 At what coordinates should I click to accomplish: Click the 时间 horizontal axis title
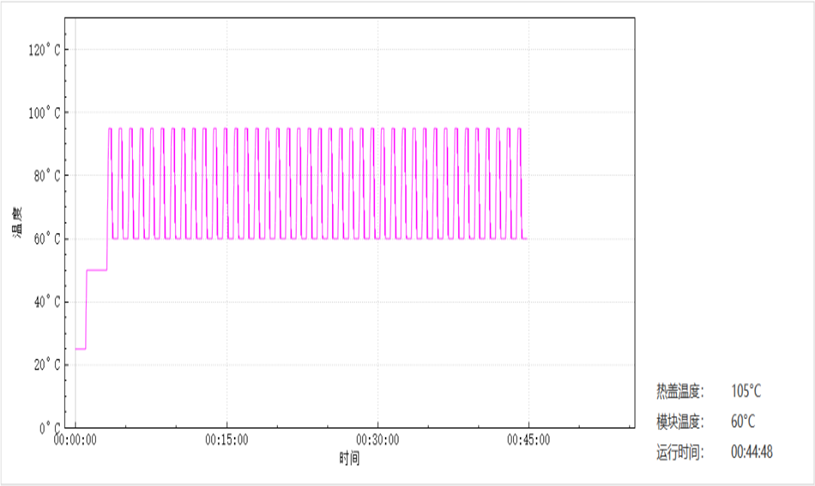pos(349,458)
